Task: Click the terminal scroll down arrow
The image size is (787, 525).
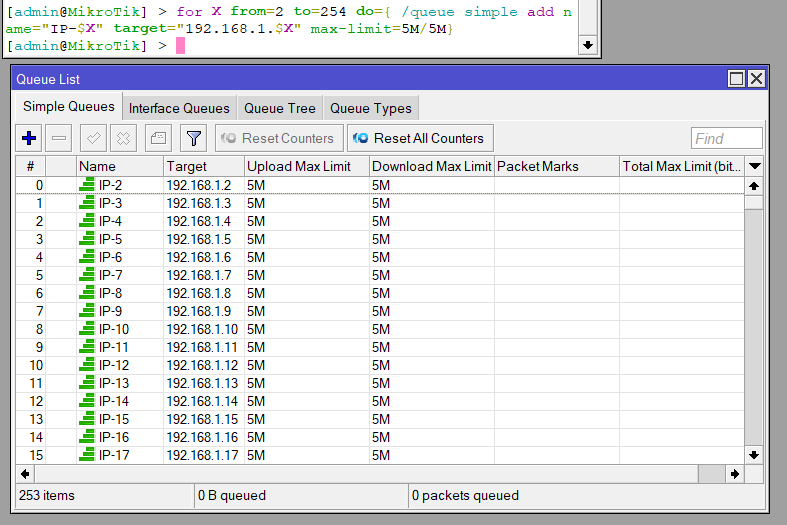Action: (587, 45)
